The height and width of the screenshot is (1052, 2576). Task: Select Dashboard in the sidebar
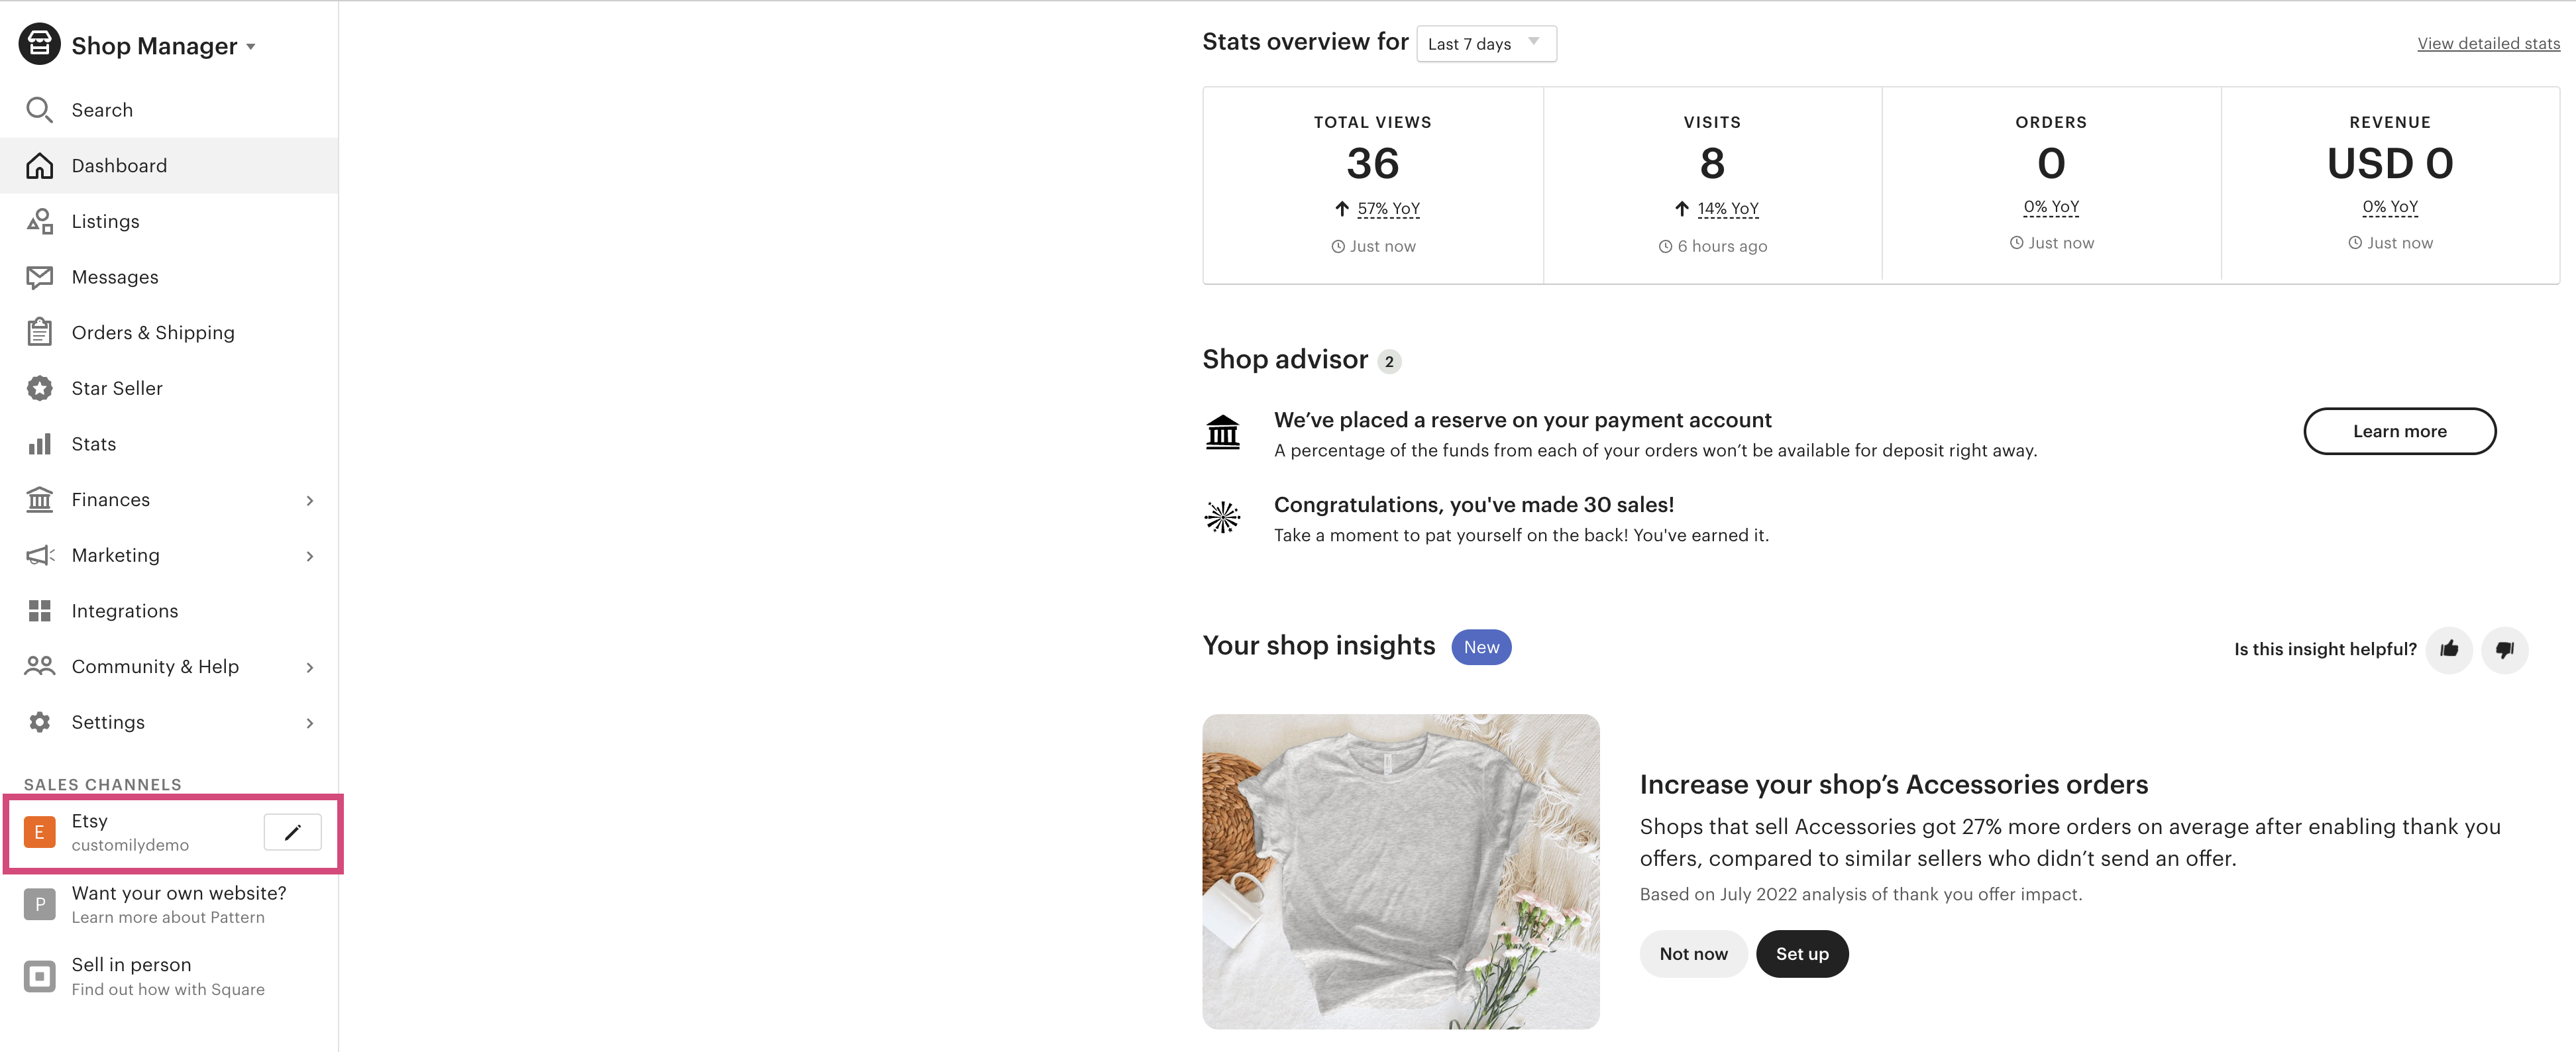pos(119,166)
